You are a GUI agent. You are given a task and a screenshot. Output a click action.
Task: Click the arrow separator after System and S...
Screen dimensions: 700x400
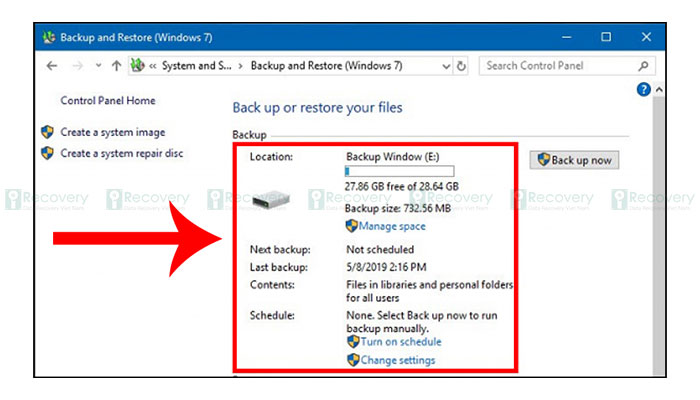pyautogui.click(x=241, y=66)
